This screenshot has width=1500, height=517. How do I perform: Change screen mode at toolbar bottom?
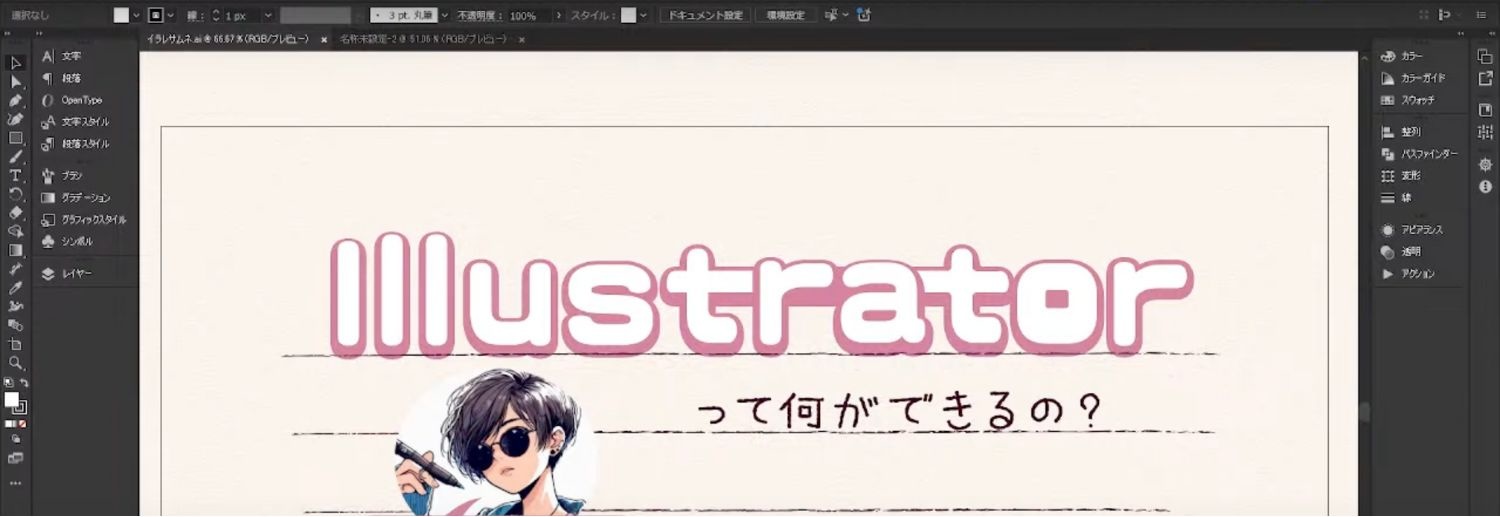[16, 457]
